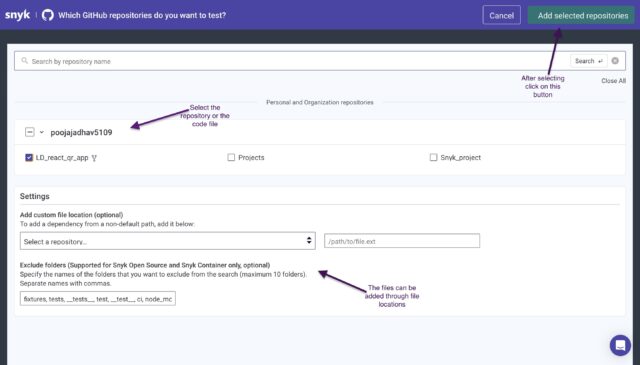This screenshot has width=640, height=365.
Task: Clear search with the round X icon
Action: tap(615, 61)
